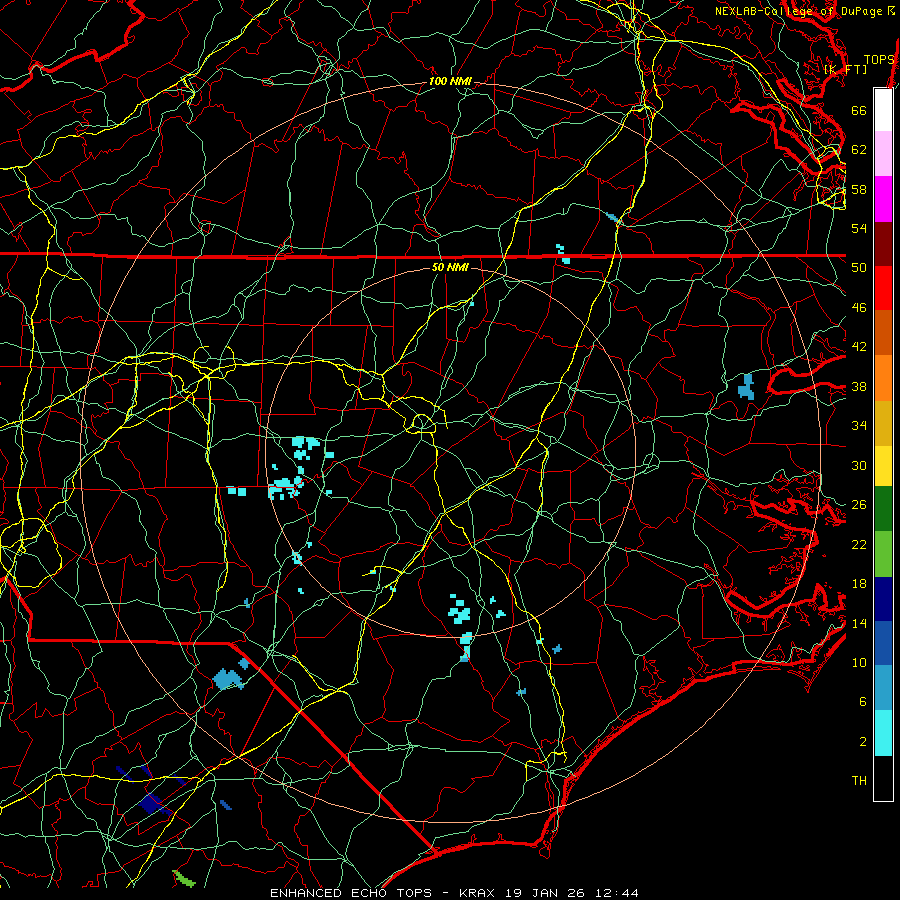Click the "50 NMI" range ring label
This screenshot has width=900, height=900.
tap(450, 267)
